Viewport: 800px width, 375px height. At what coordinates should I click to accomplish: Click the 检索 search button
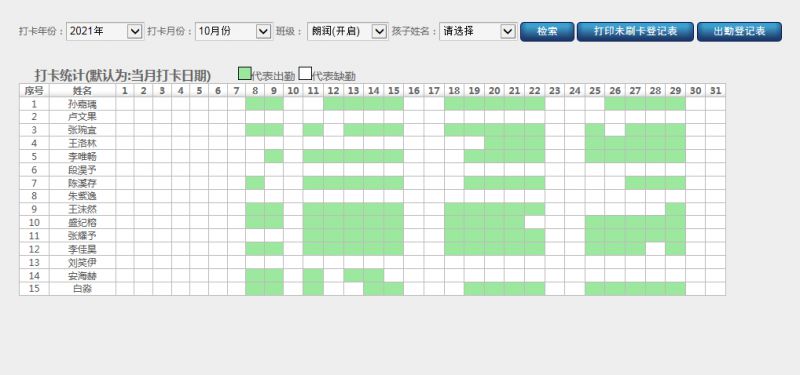tap(547, 32)
